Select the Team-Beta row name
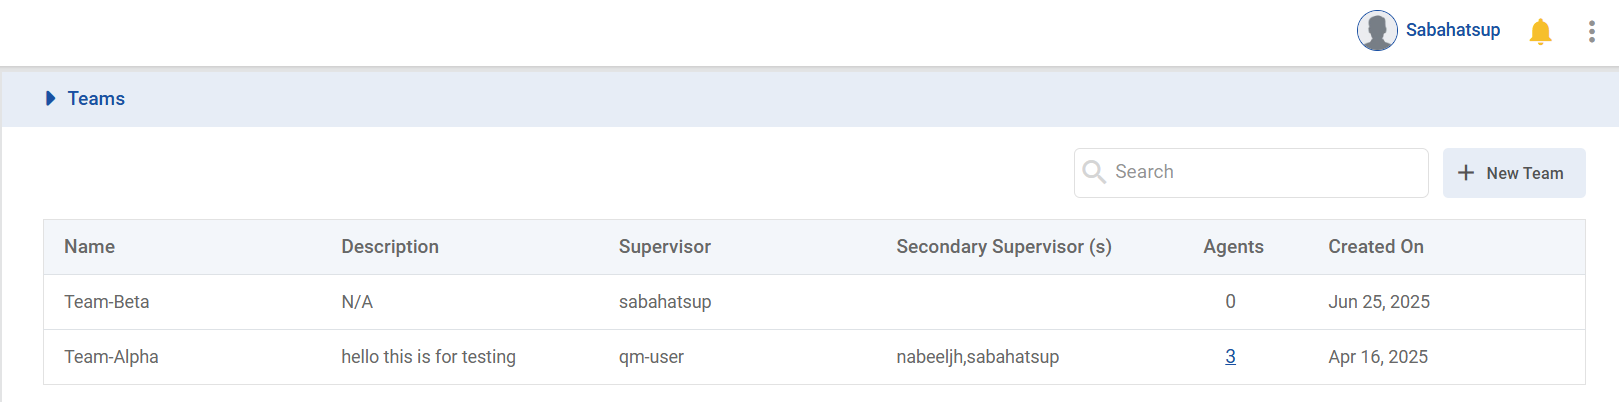Image resolution: width=1619 pixels, height=402 pixels. coord(107,302)
